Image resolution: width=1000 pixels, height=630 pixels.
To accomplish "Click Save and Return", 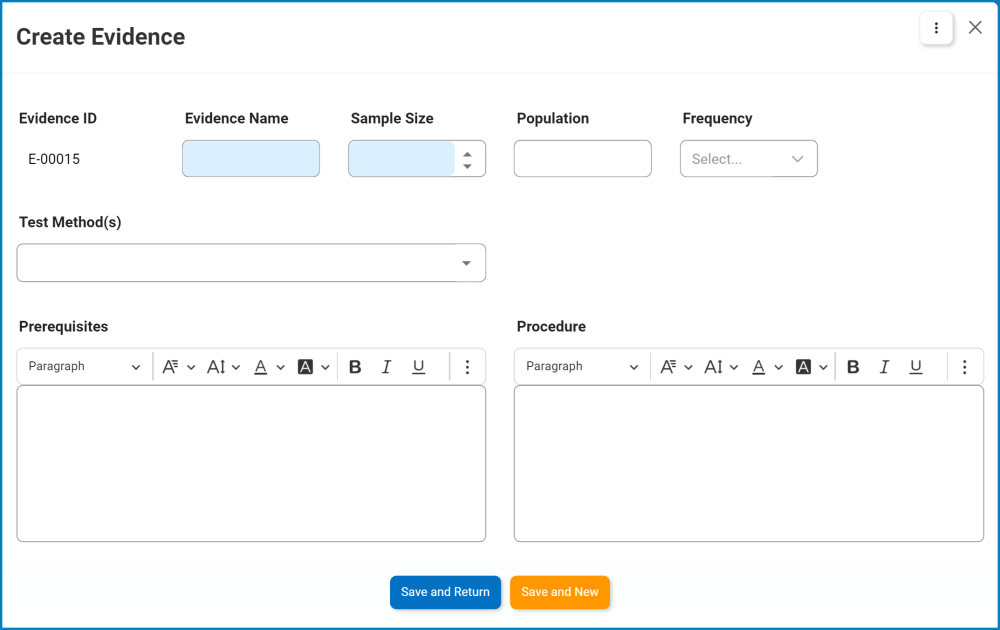I will point(445,592).
